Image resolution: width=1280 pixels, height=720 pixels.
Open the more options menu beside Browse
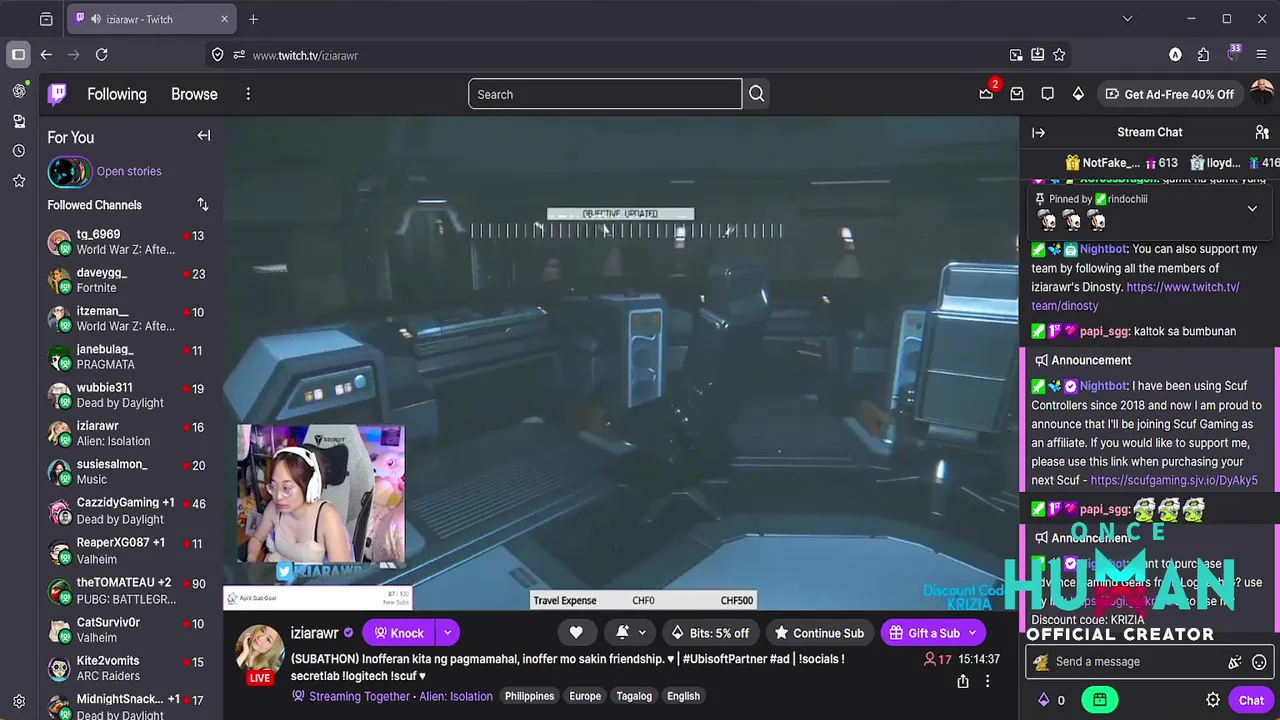(x=248, y=94)
